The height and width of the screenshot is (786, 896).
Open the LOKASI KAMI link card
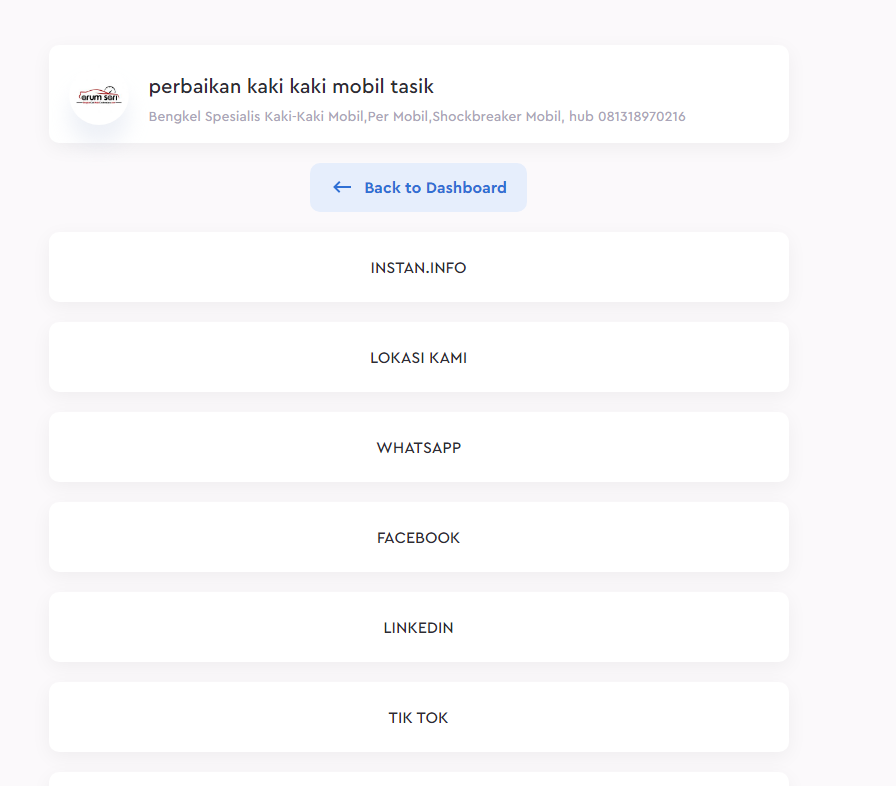[419, 357]
